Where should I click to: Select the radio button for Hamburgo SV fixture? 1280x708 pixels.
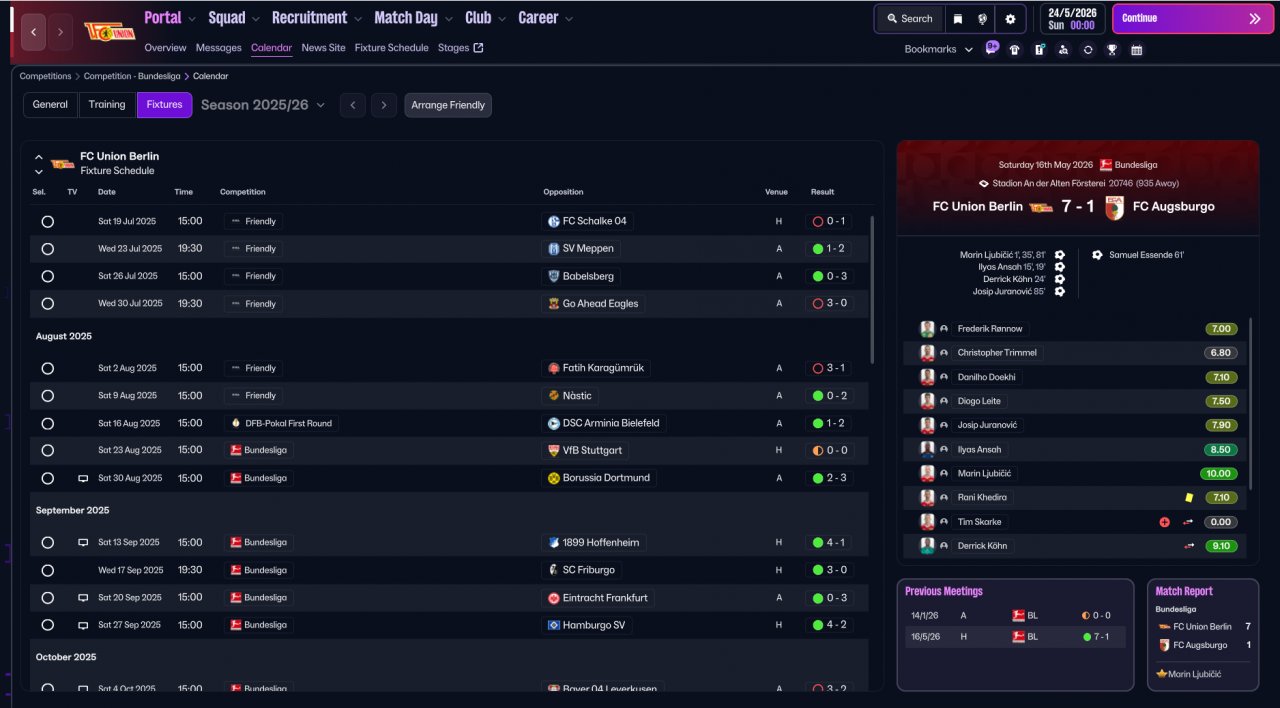(47, 625)
